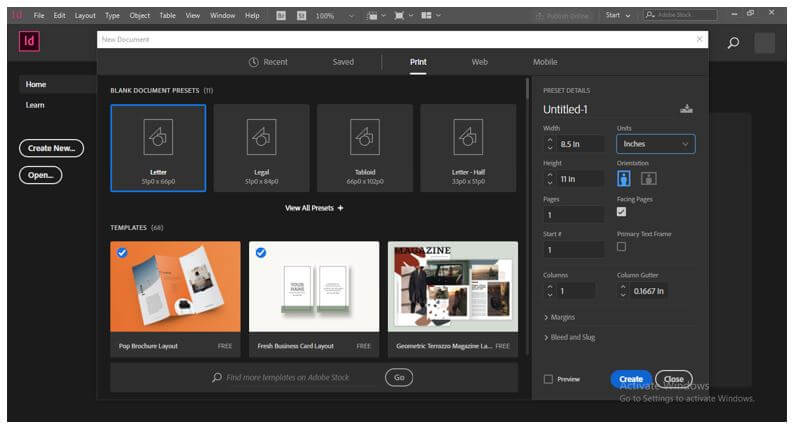The height and width of the screenshot is (424, 792).
Task: Enable the Preview checkbox
Action: 549,379
